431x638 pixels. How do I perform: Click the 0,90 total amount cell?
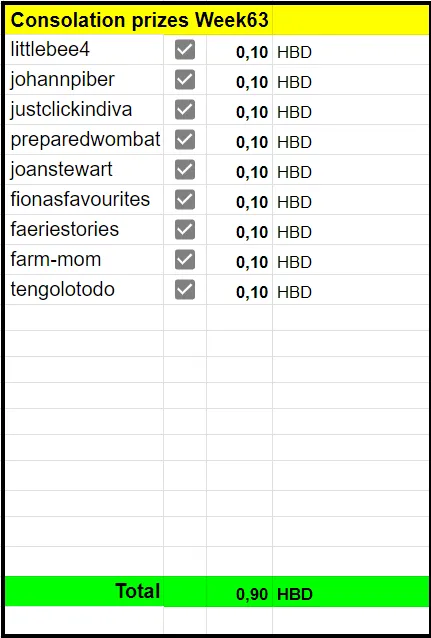[x=239, y=591]
